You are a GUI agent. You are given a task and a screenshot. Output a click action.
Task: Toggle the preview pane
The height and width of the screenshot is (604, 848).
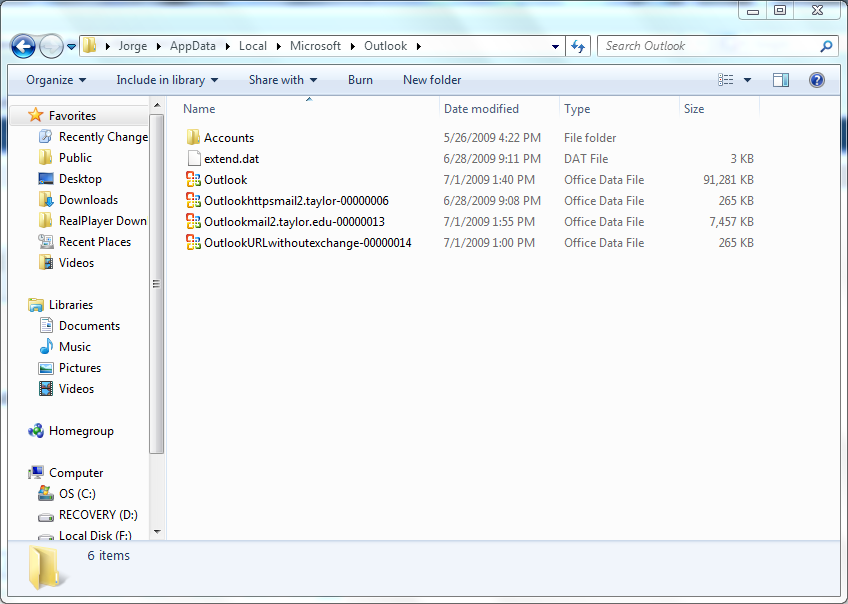point(780,80)
